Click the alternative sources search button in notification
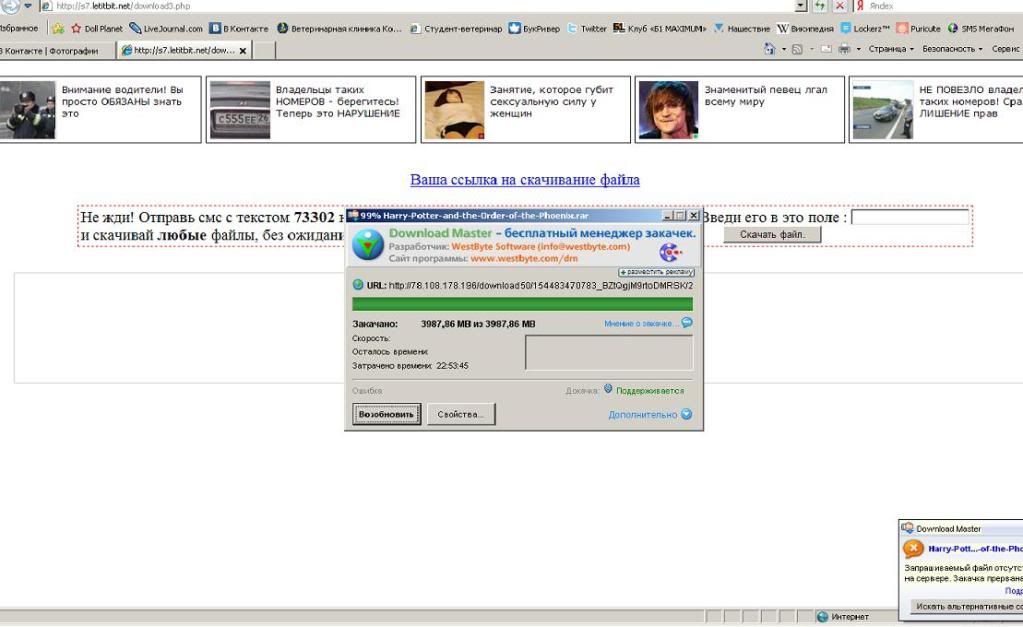The image size is (1023, 627). coord(967,606)
